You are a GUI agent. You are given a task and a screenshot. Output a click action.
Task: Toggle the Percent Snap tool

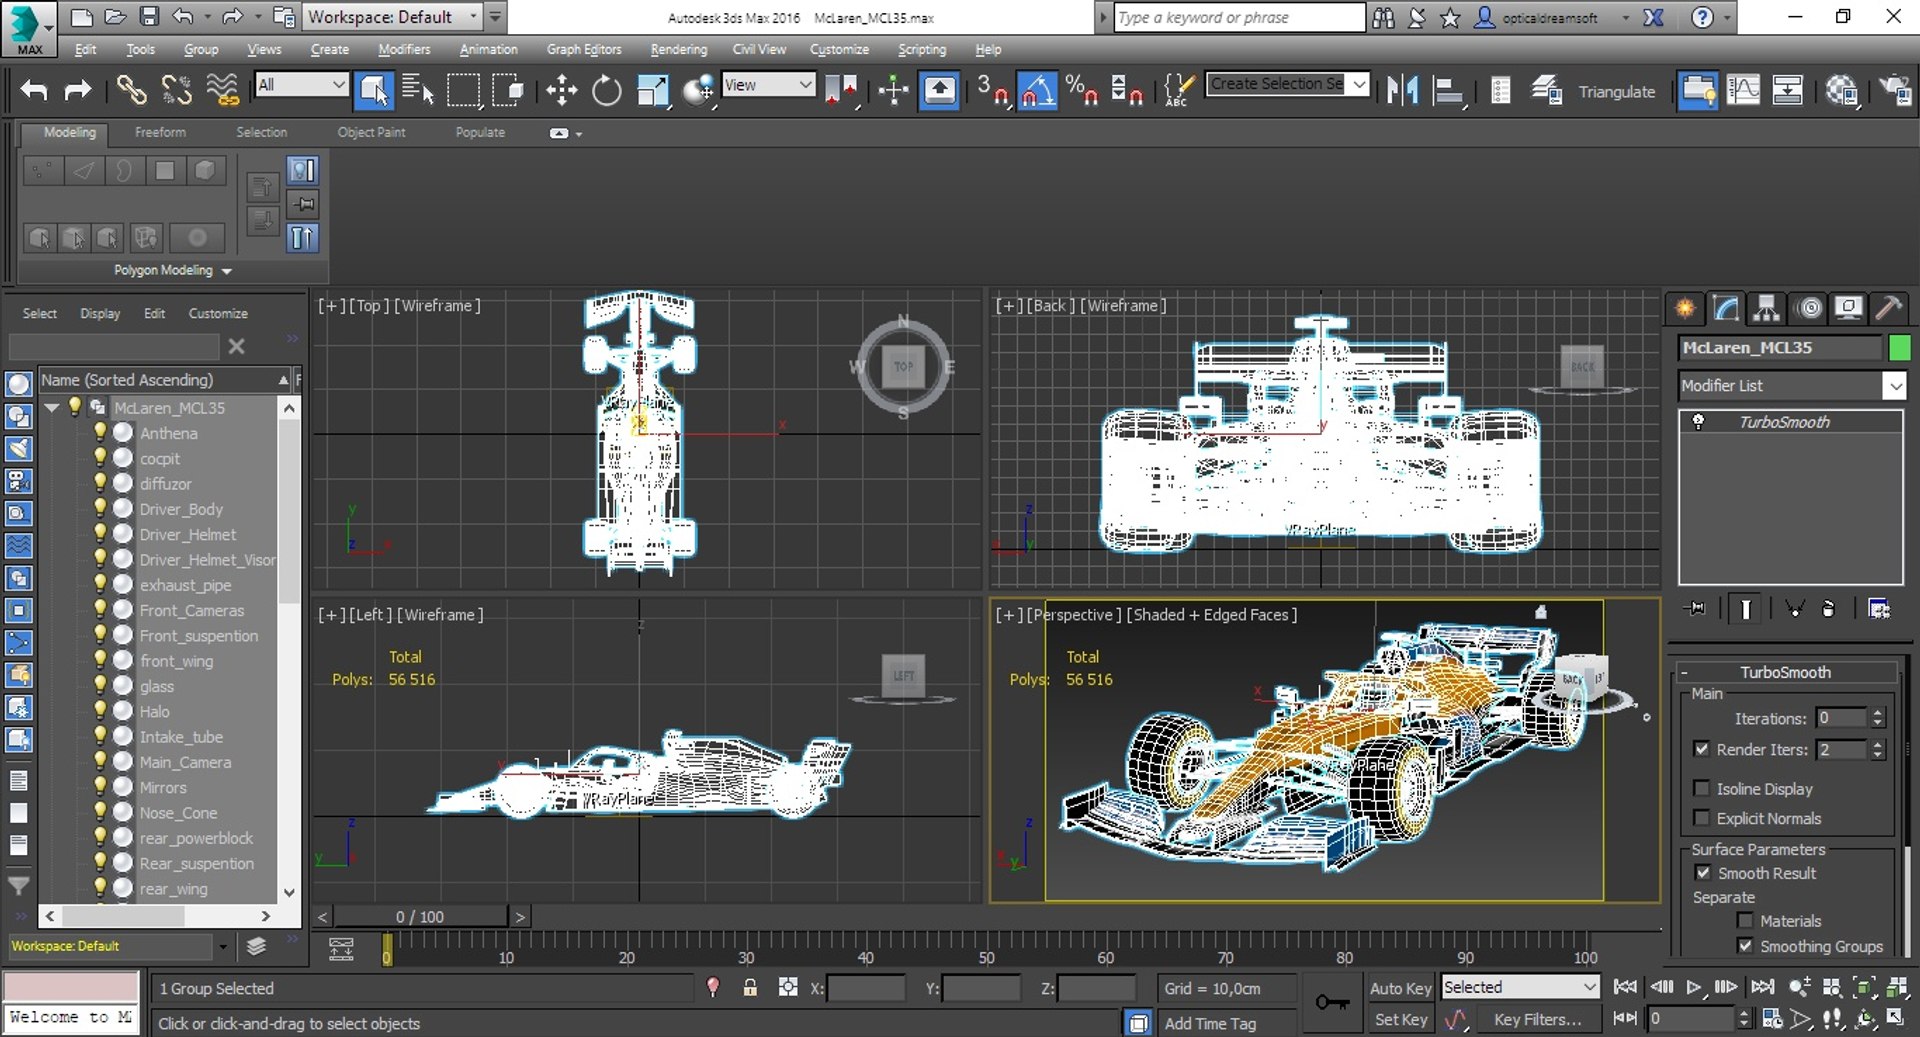[1081, 90]
